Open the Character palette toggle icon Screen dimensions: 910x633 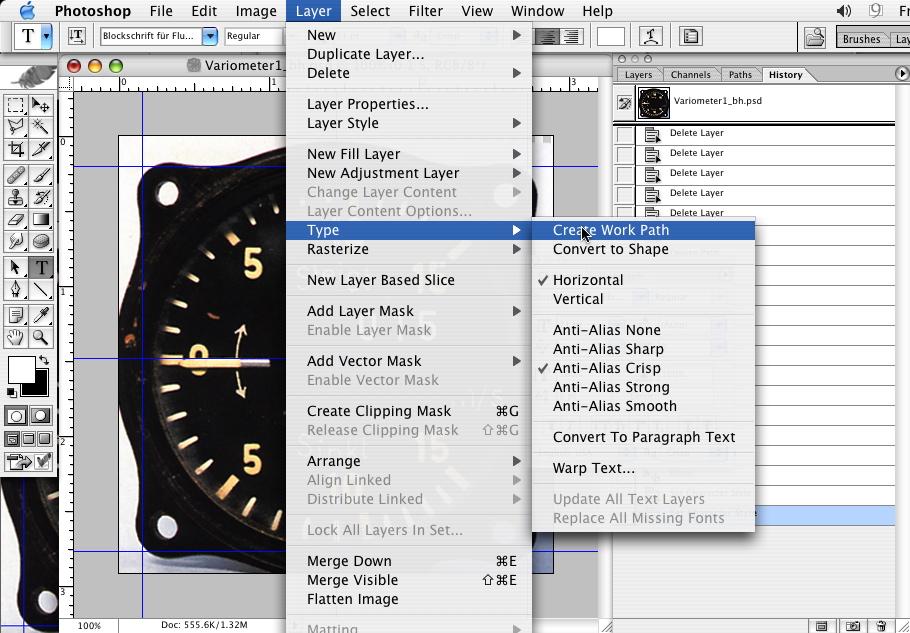coord(691,37)
